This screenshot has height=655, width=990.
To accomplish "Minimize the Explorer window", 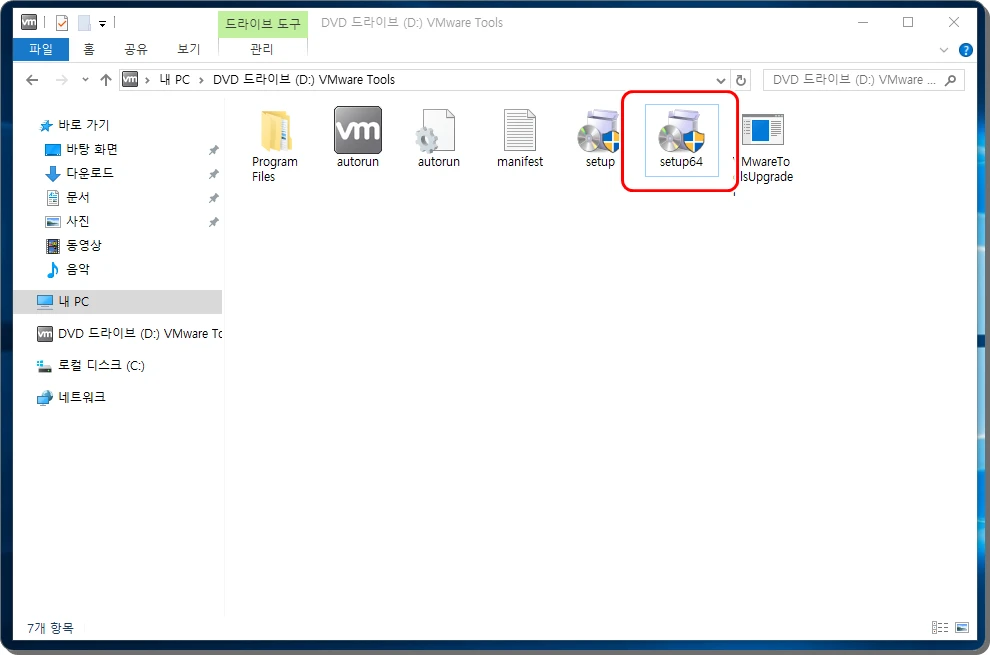I will pos(863,23).
